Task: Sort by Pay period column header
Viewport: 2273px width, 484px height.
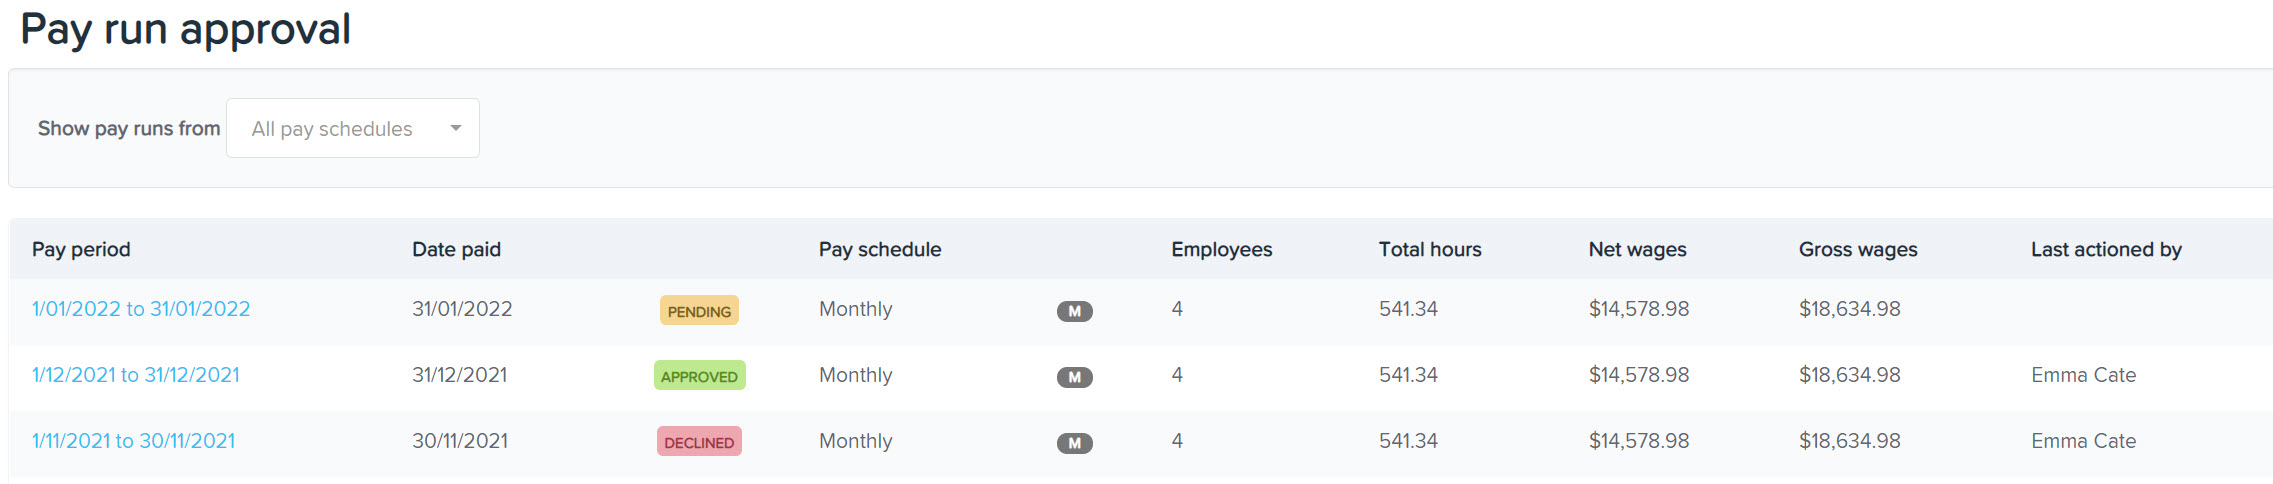Action: point(81,249)
